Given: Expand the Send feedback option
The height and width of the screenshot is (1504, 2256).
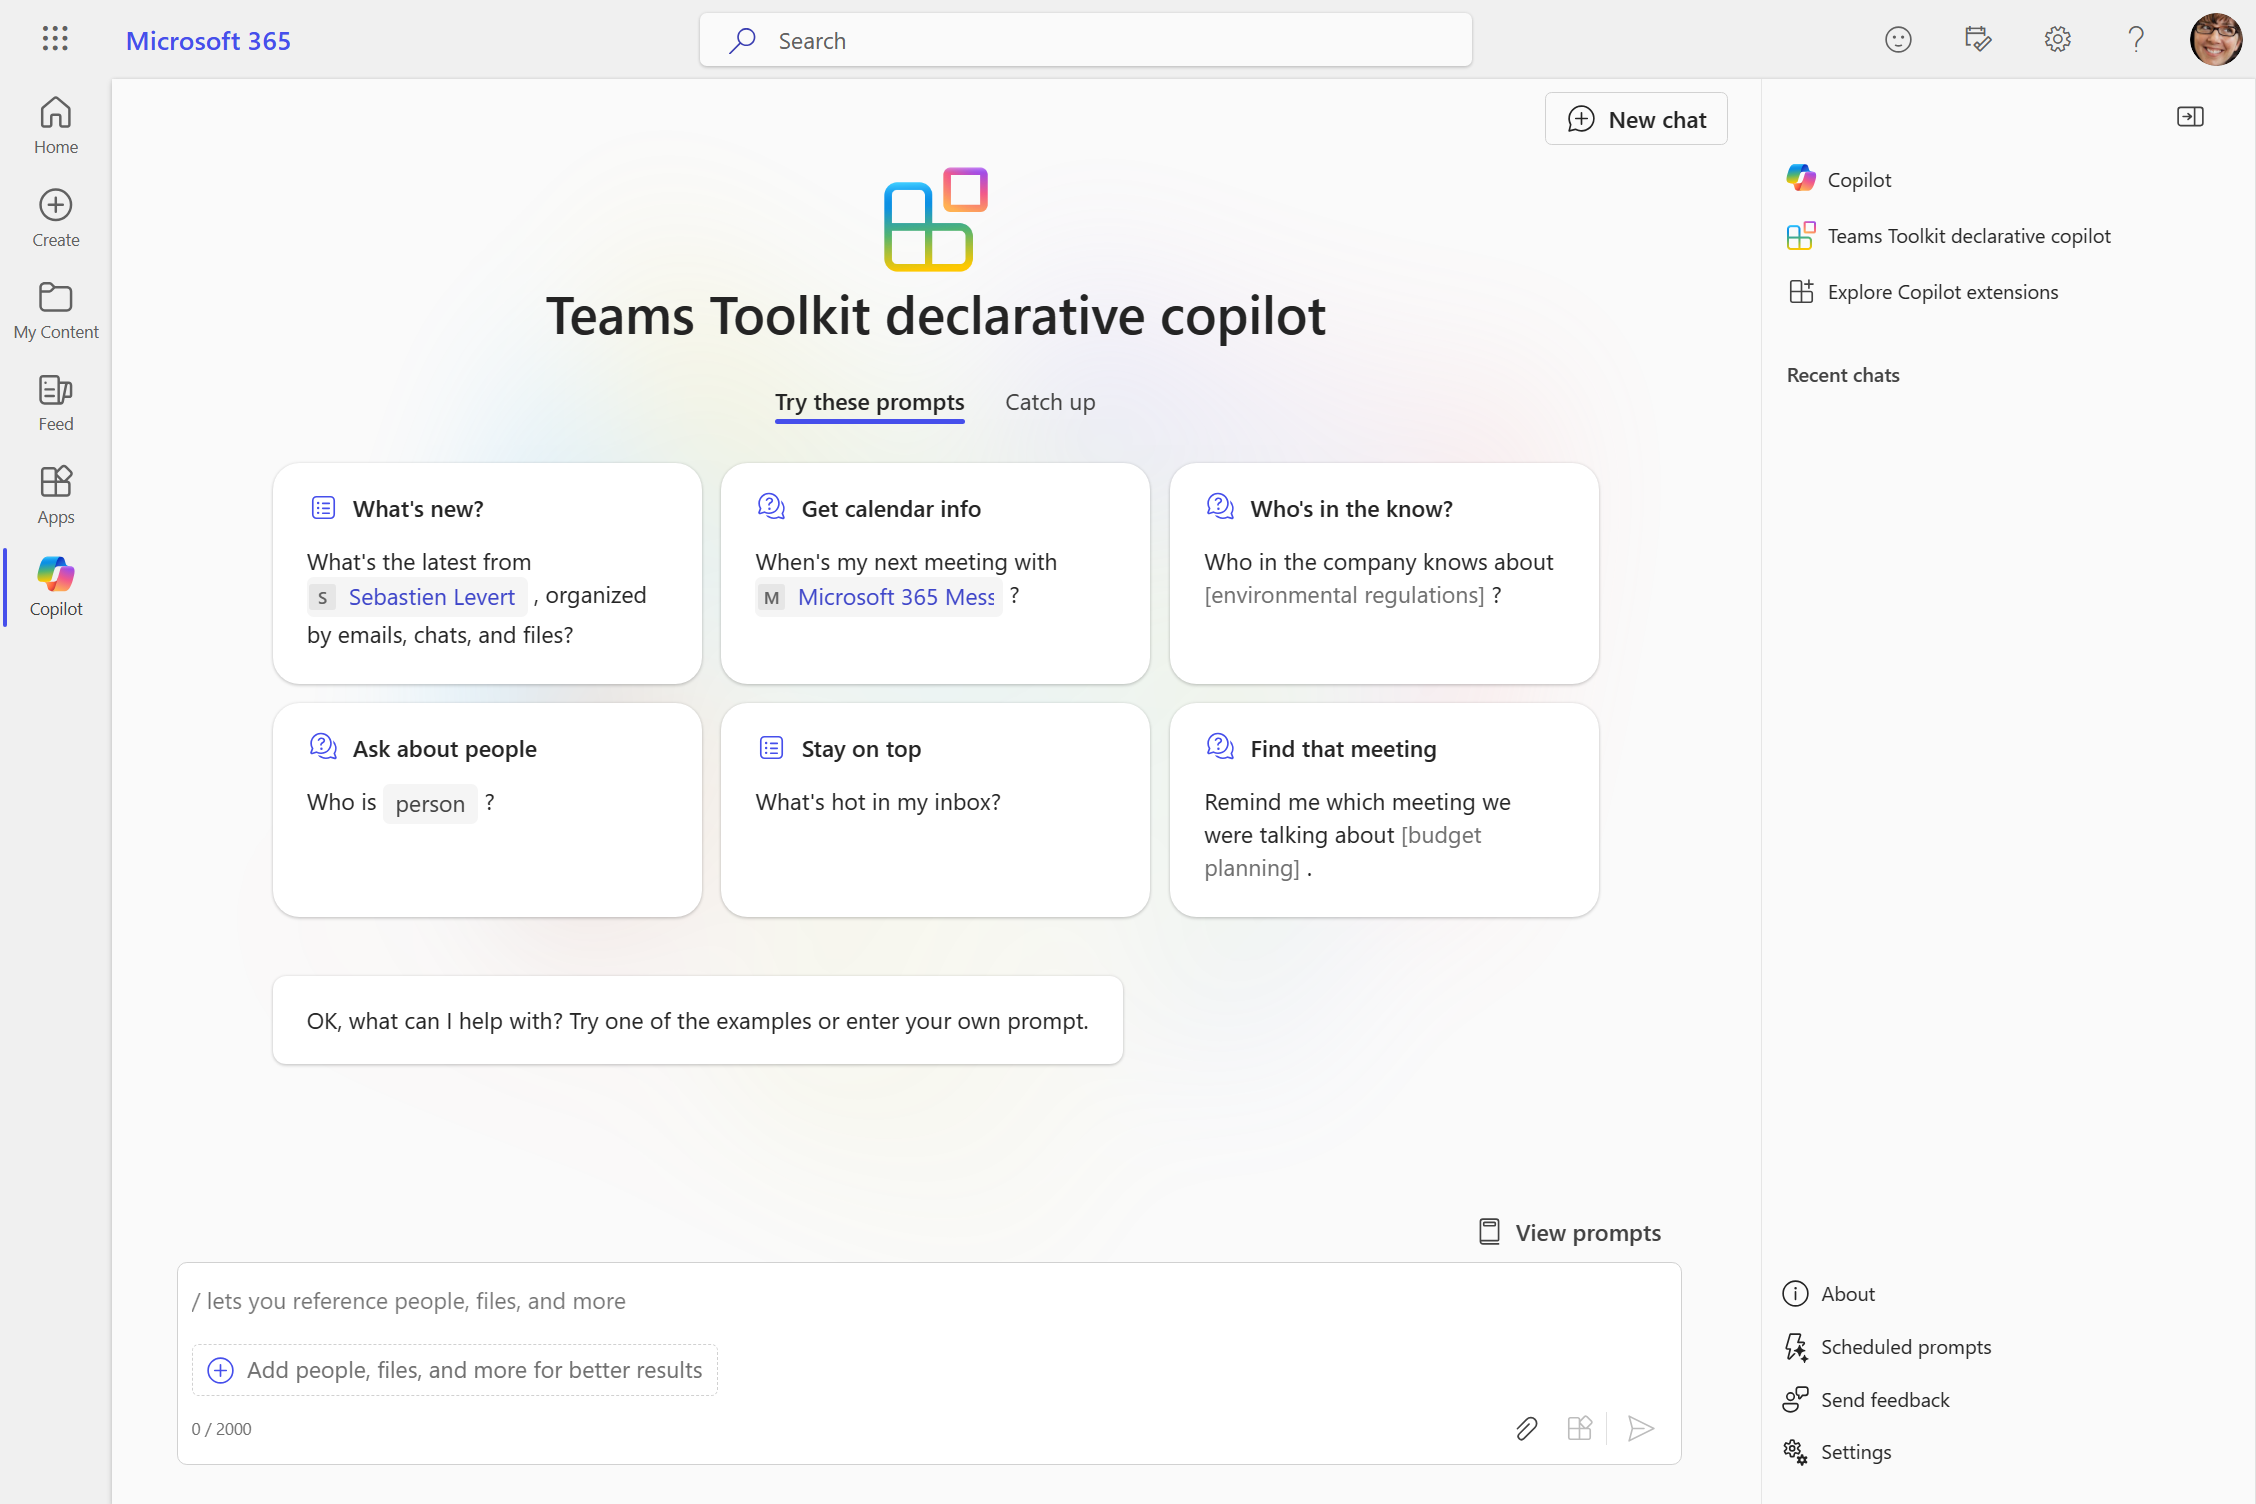Looking at the screenshot, I should pyautogui.click(x=1885, y=1398).
